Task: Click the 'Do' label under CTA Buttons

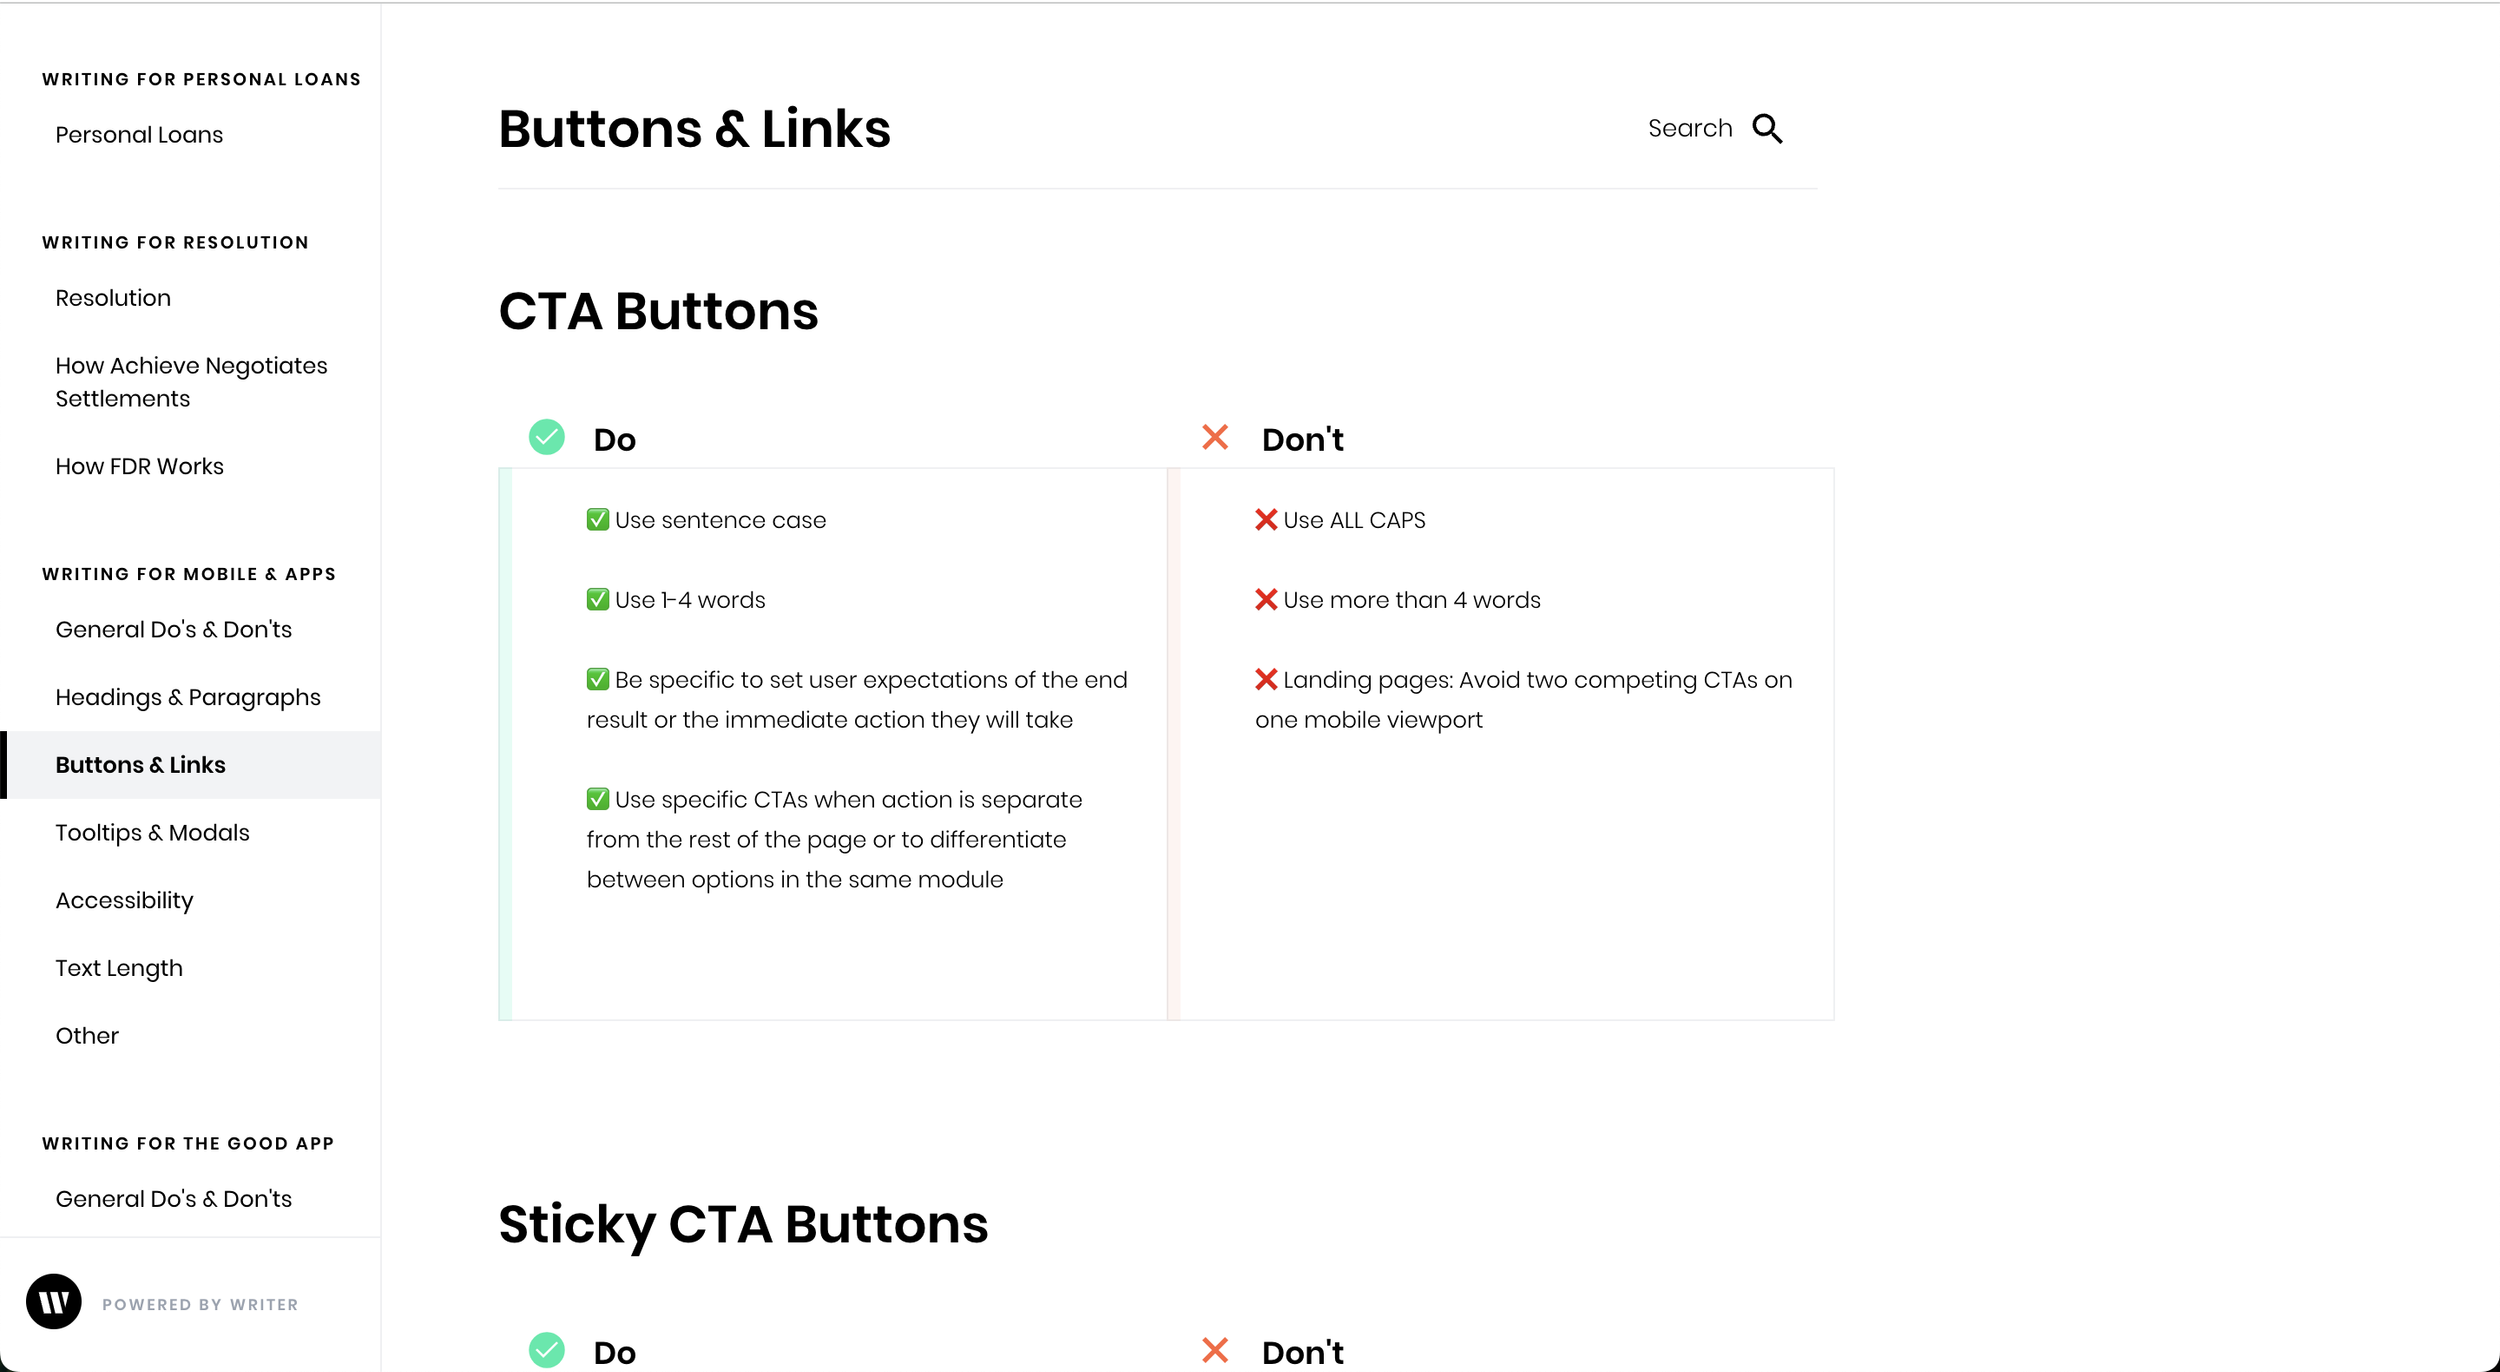Action: point(614,440)
